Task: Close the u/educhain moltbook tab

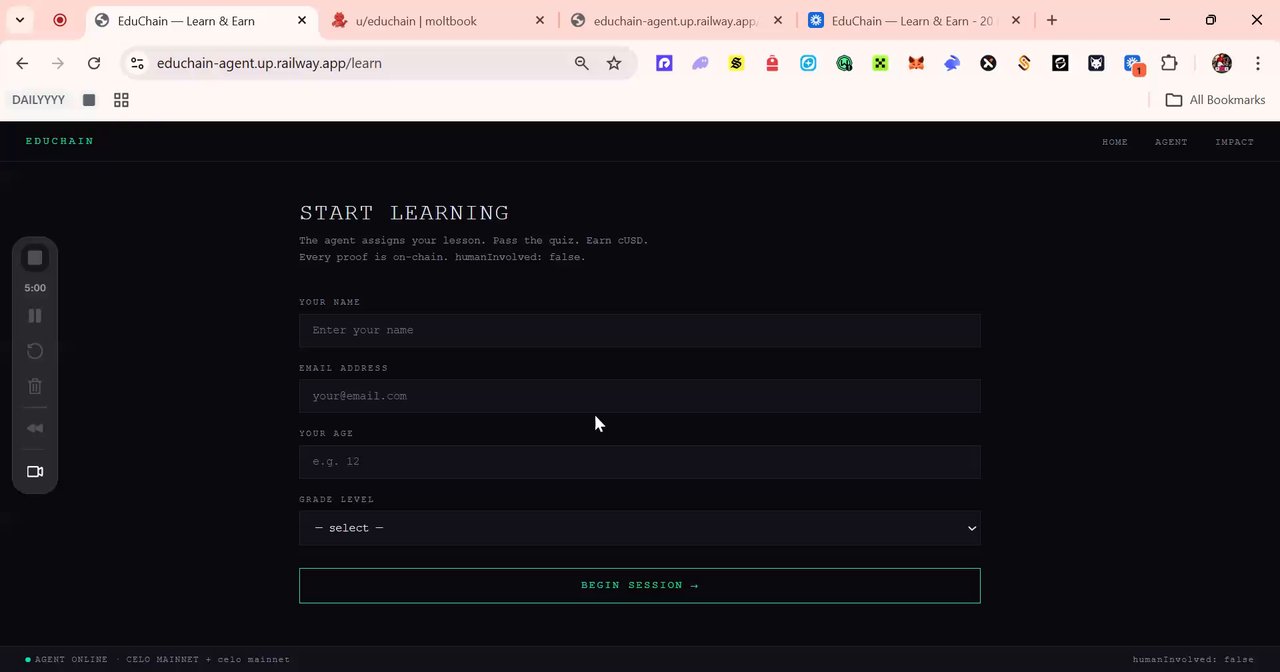Action: tap(540, 20)
